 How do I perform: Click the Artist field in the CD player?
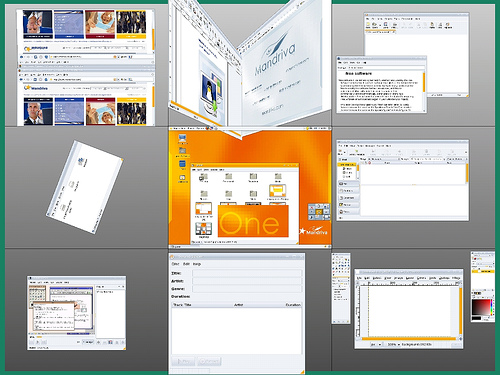click(247, 281)
